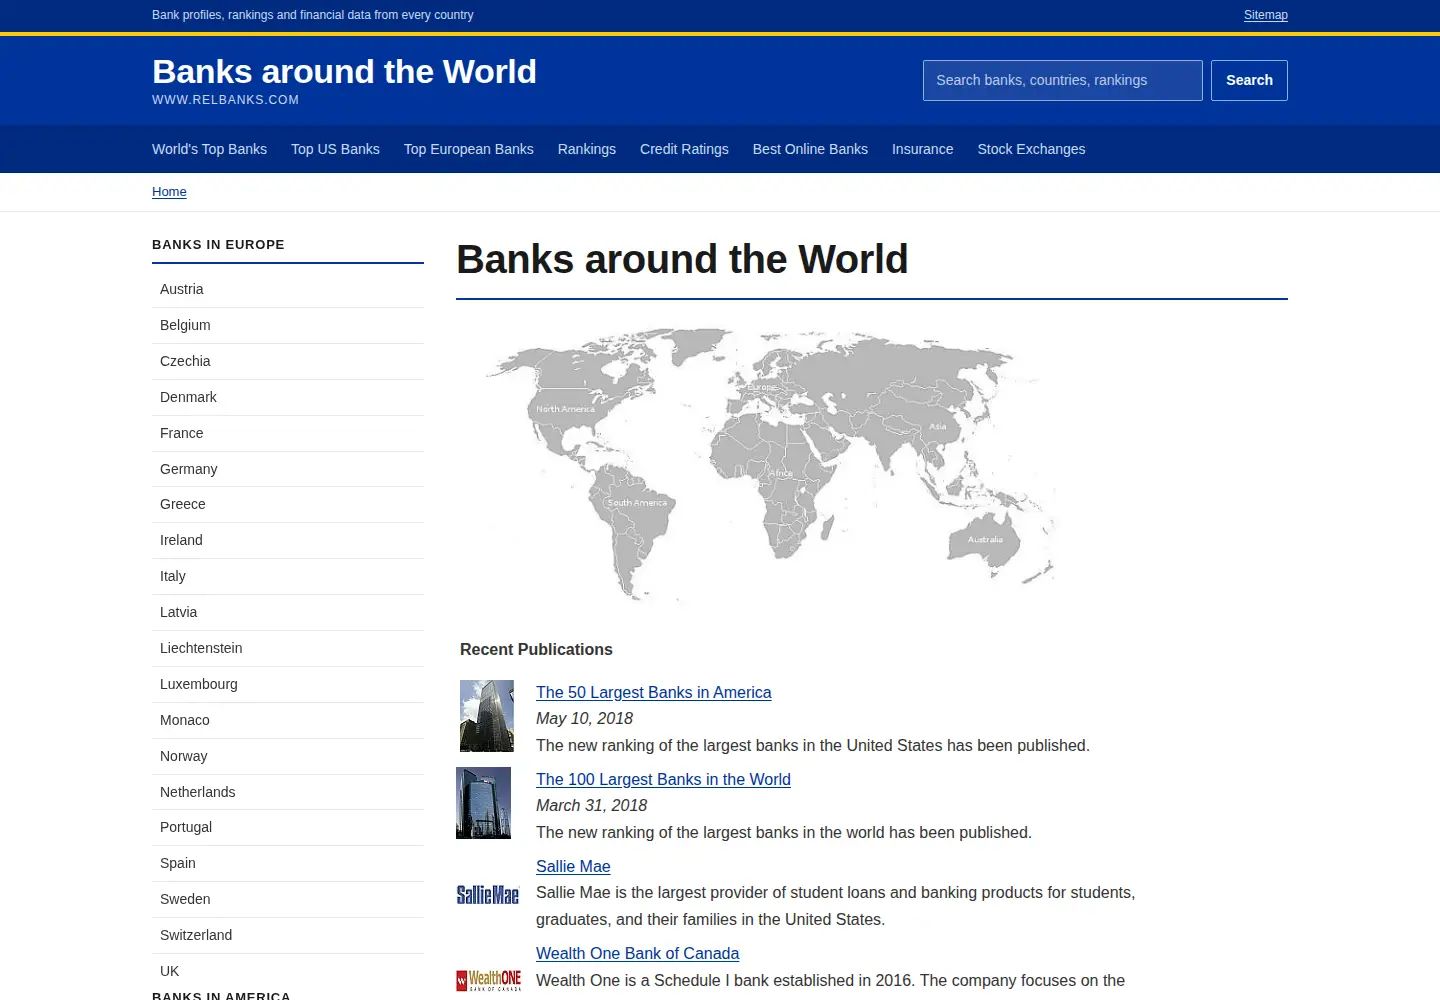Viewport: 1440px width, 1000px height.
Task: Click the skyscraper thumbnail for 50 Largest Banks
Action: click(x=487, y=716)
